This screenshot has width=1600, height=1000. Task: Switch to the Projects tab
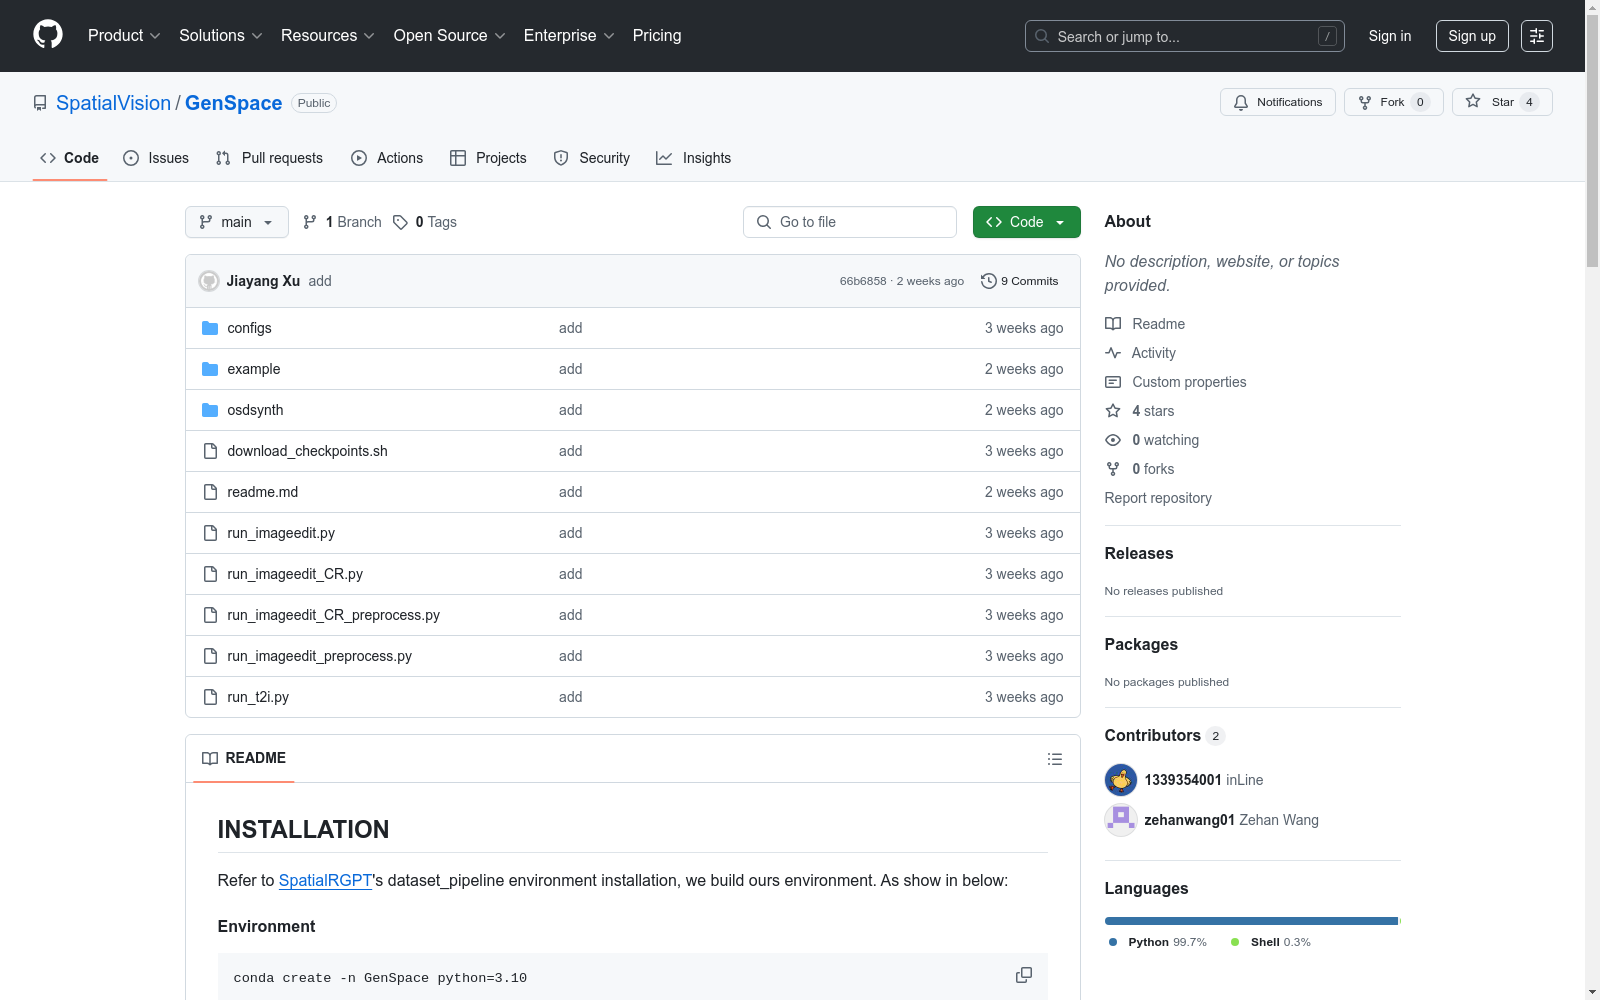tap(488, 158)
